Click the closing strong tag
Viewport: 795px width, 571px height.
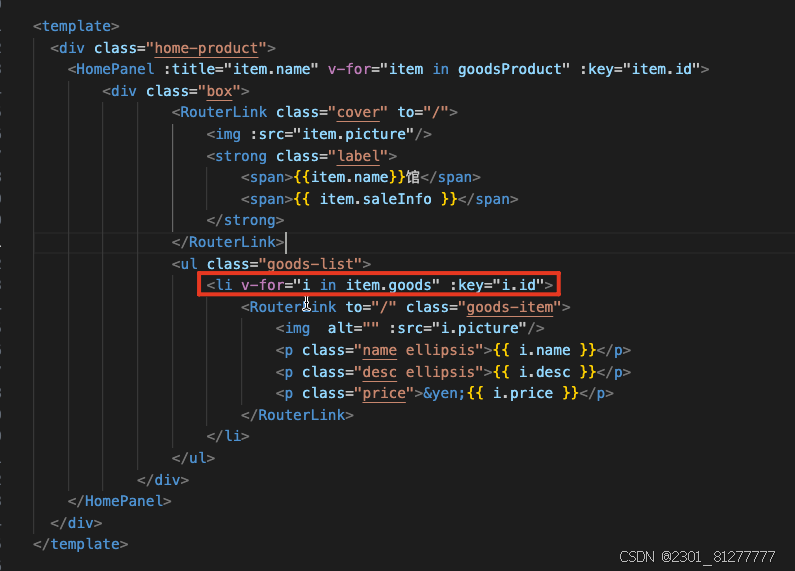pos(245,221)
